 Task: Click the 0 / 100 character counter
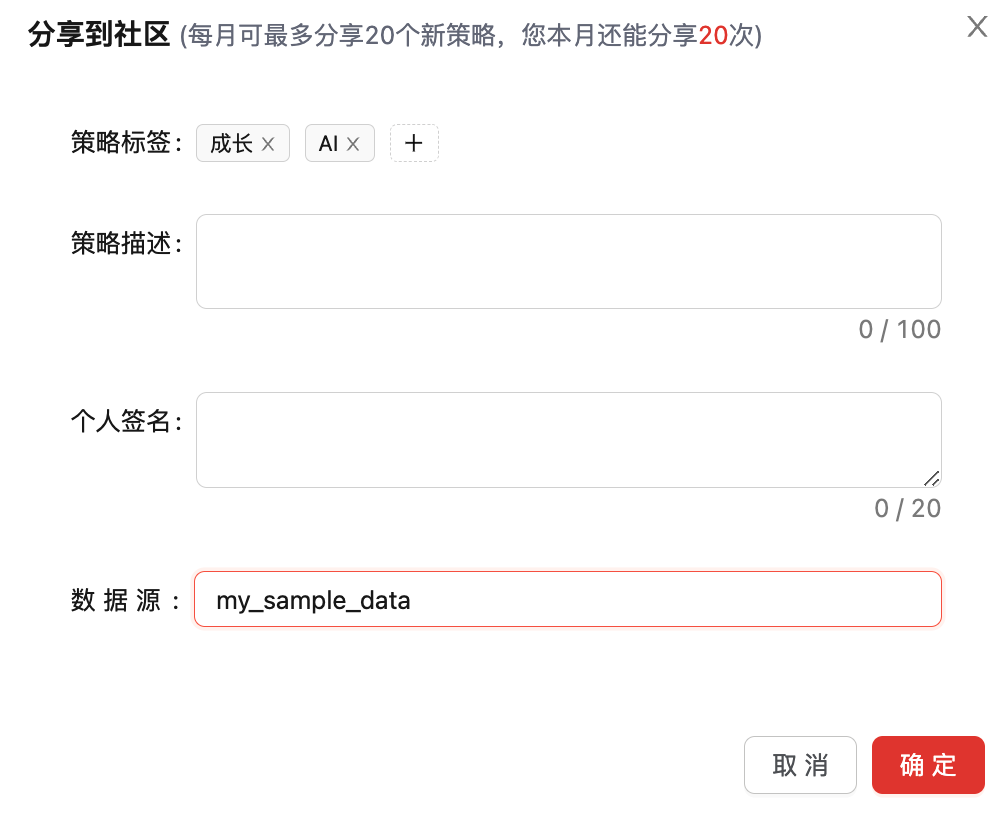899,330
